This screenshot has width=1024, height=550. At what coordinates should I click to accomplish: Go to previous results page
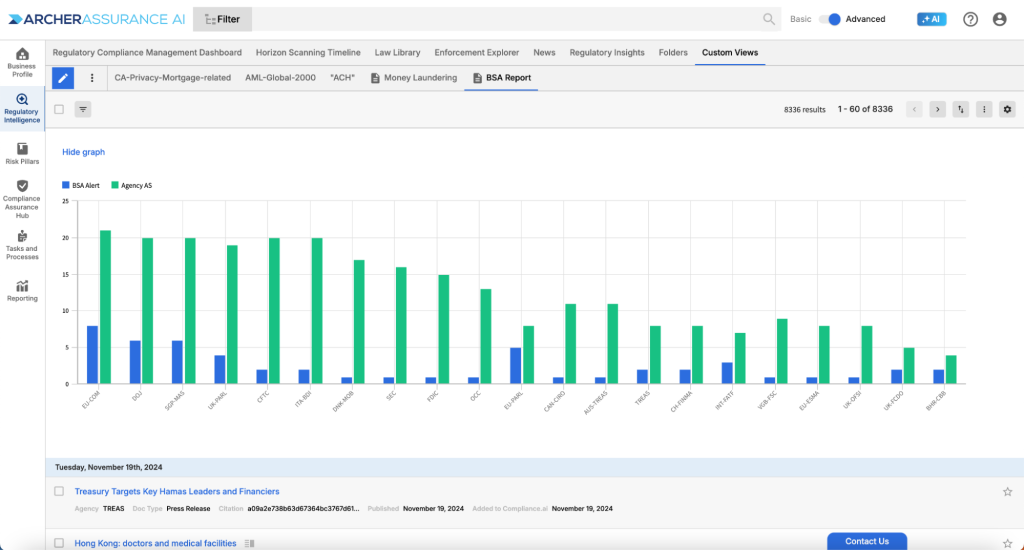pyautogui.click(x=914, y=110)
